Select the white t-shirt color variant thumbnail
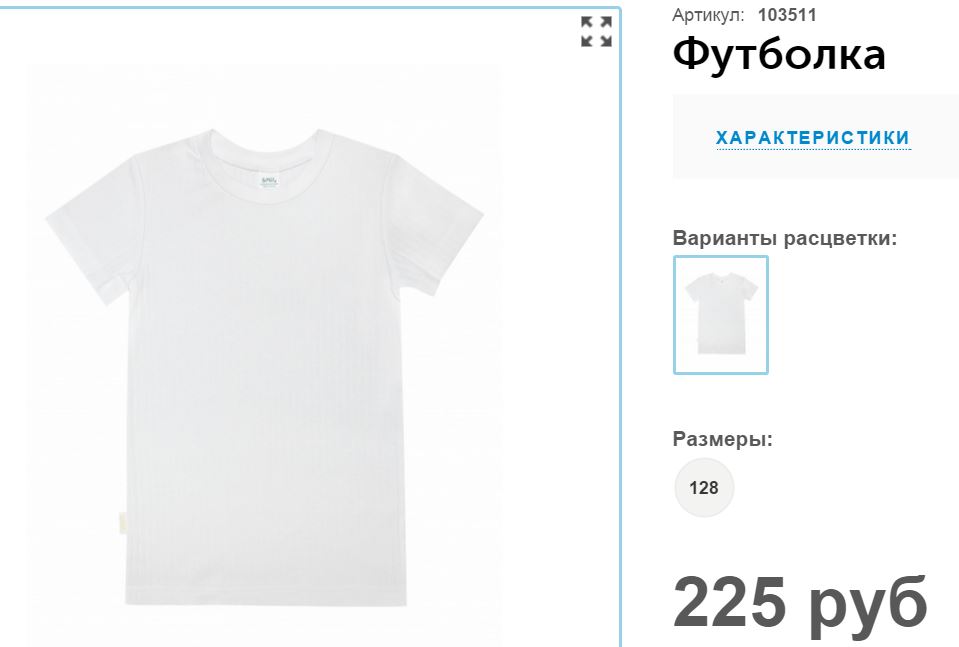 click(720, 315)
